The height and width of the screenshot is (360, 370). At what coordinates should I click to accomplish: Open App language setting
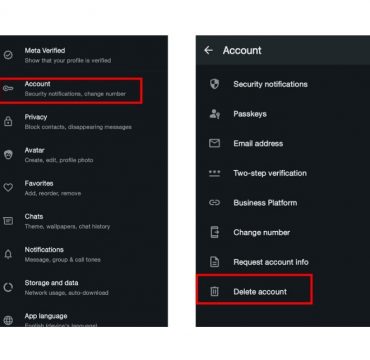pos(84,319)
